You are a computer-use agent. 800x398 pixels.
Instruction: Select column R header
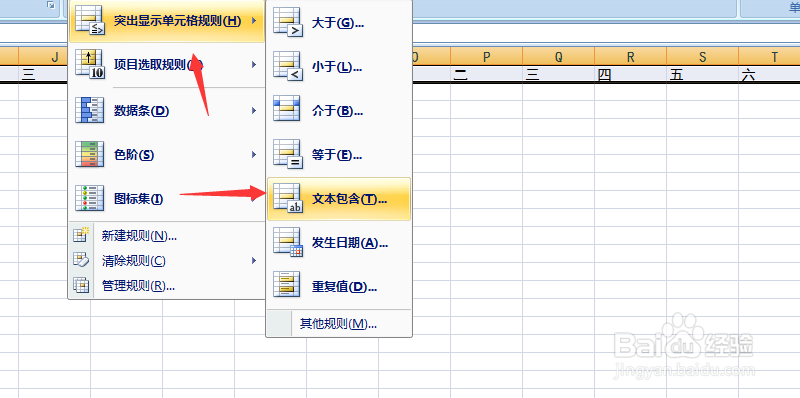630,57
